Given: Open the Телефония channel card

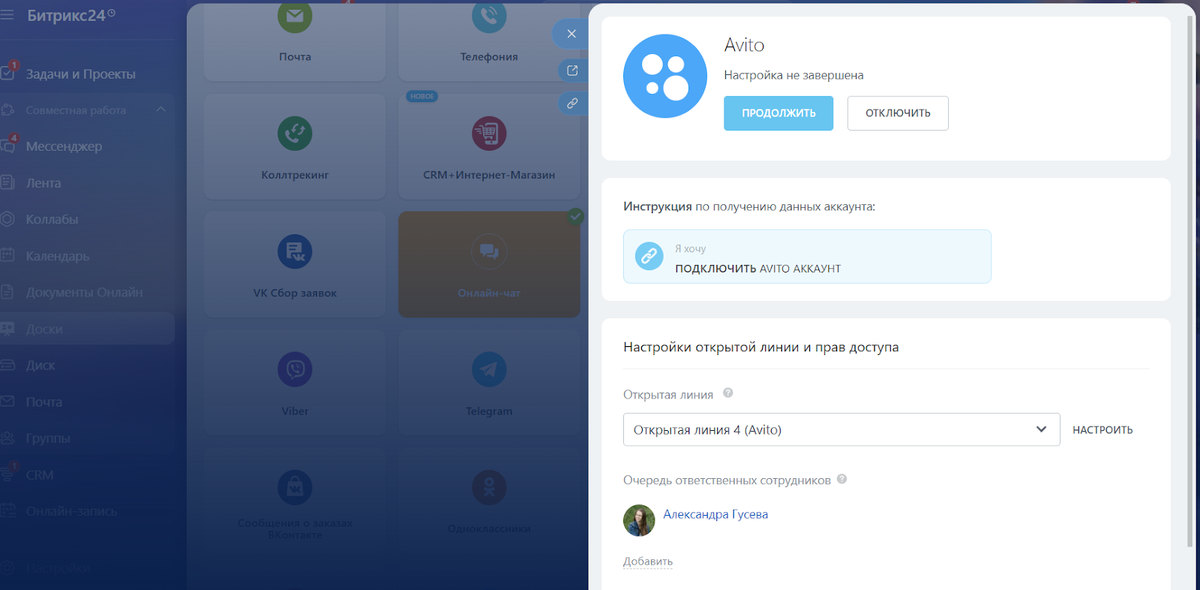Looking at the screenshot, I should pos(489,40).
